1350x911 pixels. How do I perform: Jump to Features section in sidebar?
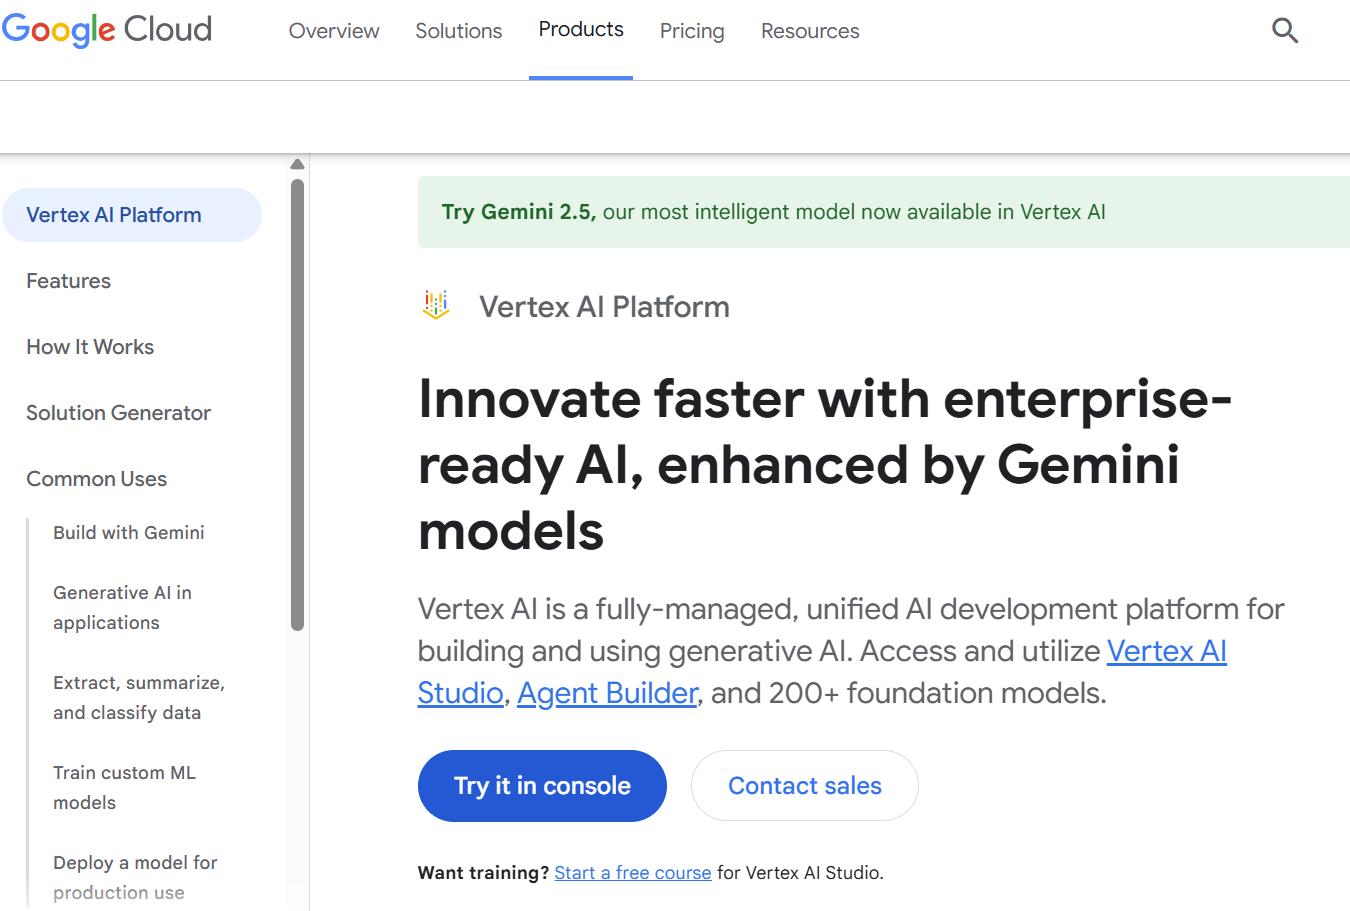tap(68, 281)
